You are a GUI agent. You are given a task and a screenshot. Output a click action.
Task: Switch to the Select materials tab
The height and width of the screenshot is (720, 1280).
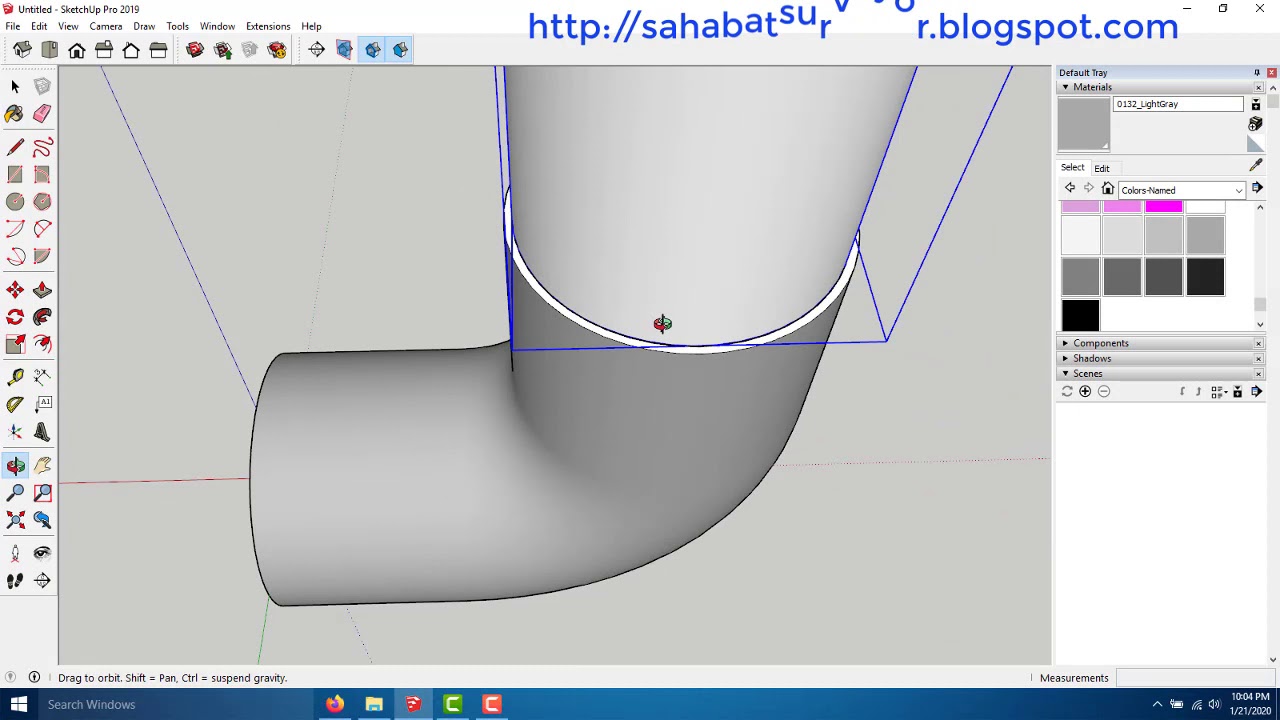click(x=1073, y=167)
